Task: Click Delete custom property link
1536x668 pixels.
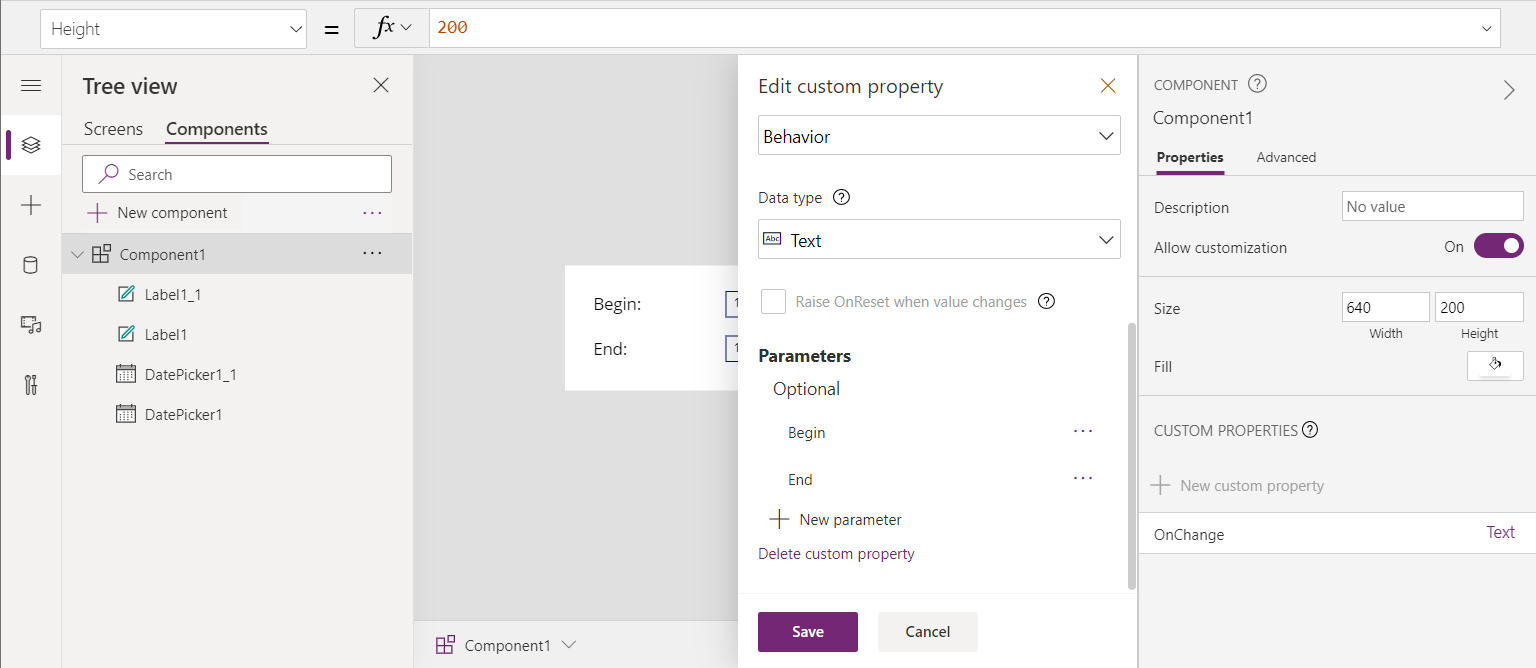Action: pyautogui.click(x=836, y=554)
